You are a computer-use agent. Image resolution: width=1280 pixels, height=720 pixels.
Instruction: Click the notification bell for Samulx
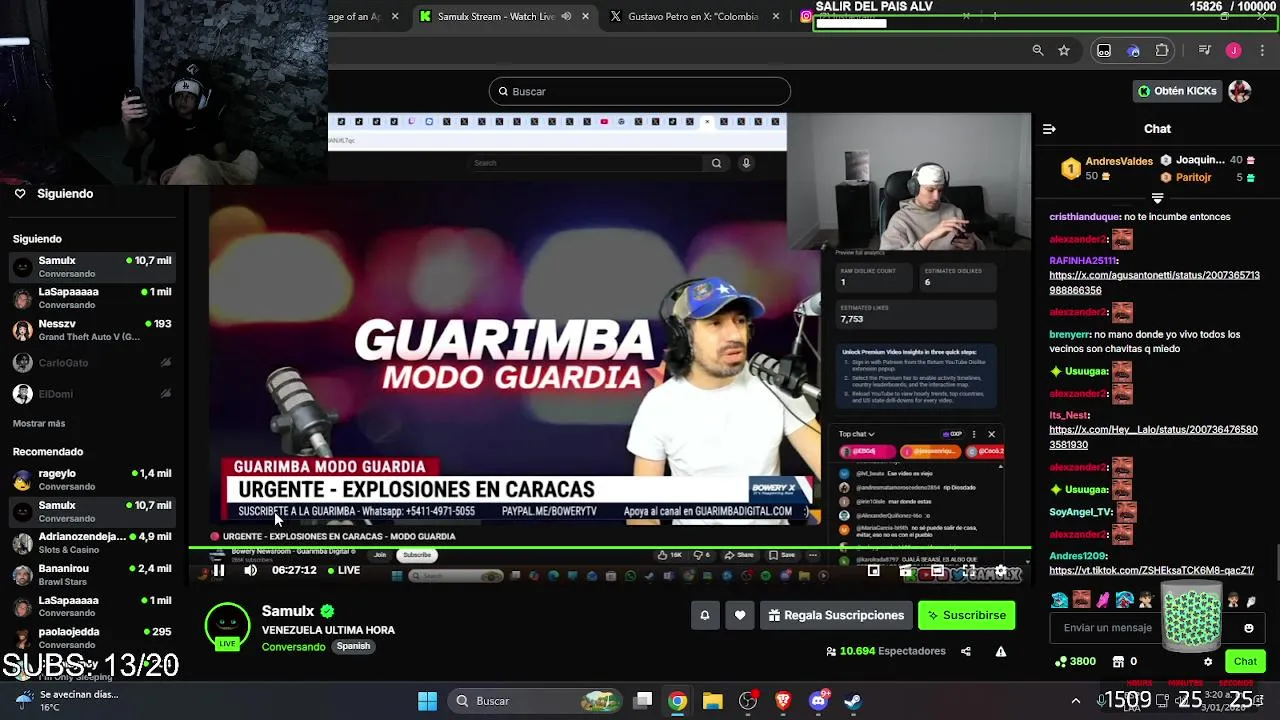[704, 615]
